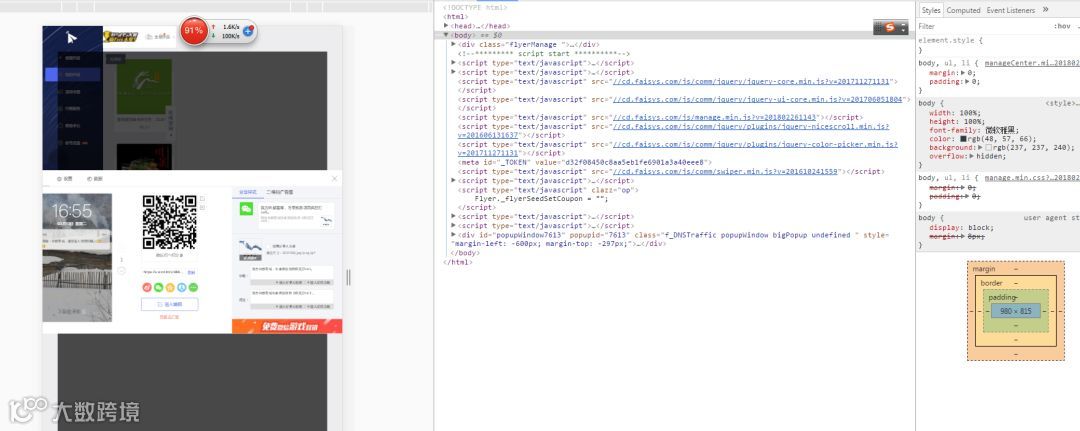Click the devtools panel divider handle
1080x431 pixels.
[348, 277]
